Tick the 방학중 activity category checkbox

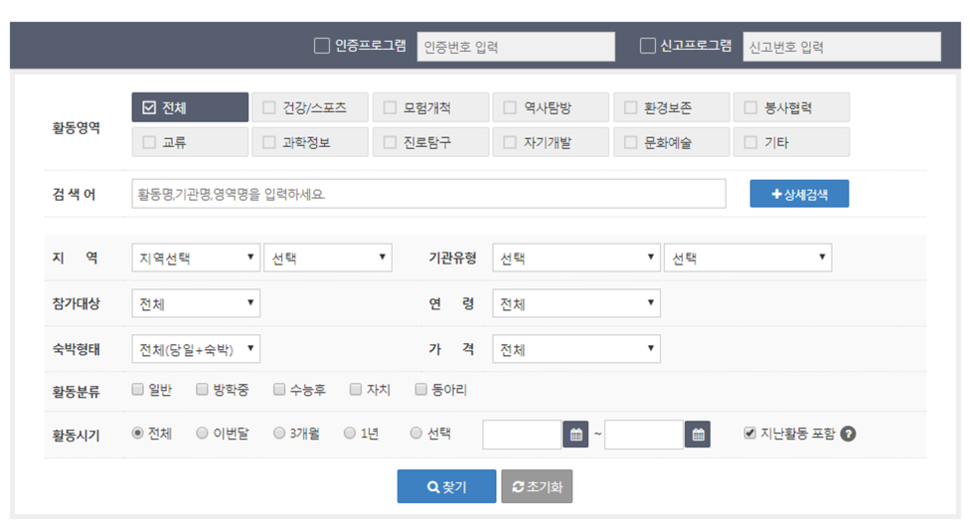coord(202,389)
